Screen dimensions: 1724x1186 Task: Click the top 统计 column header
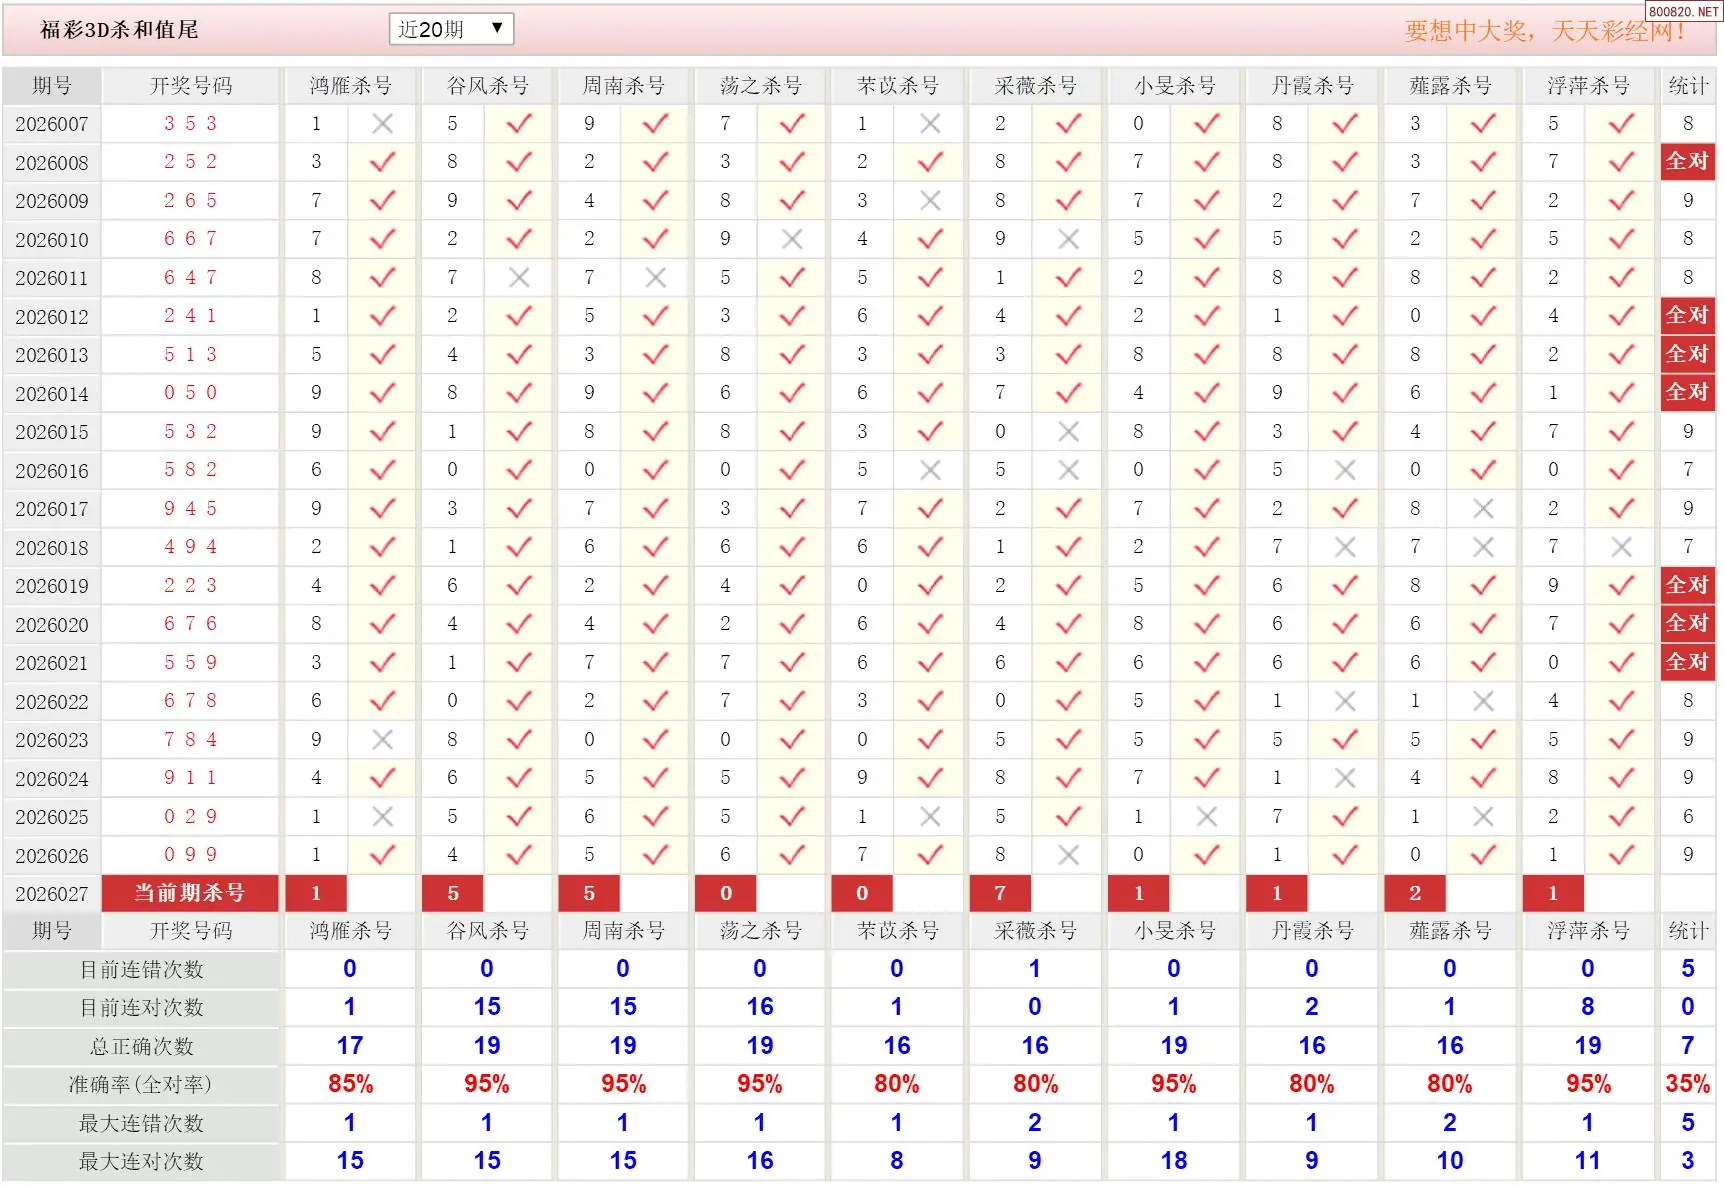click(x=1688, y=86)
